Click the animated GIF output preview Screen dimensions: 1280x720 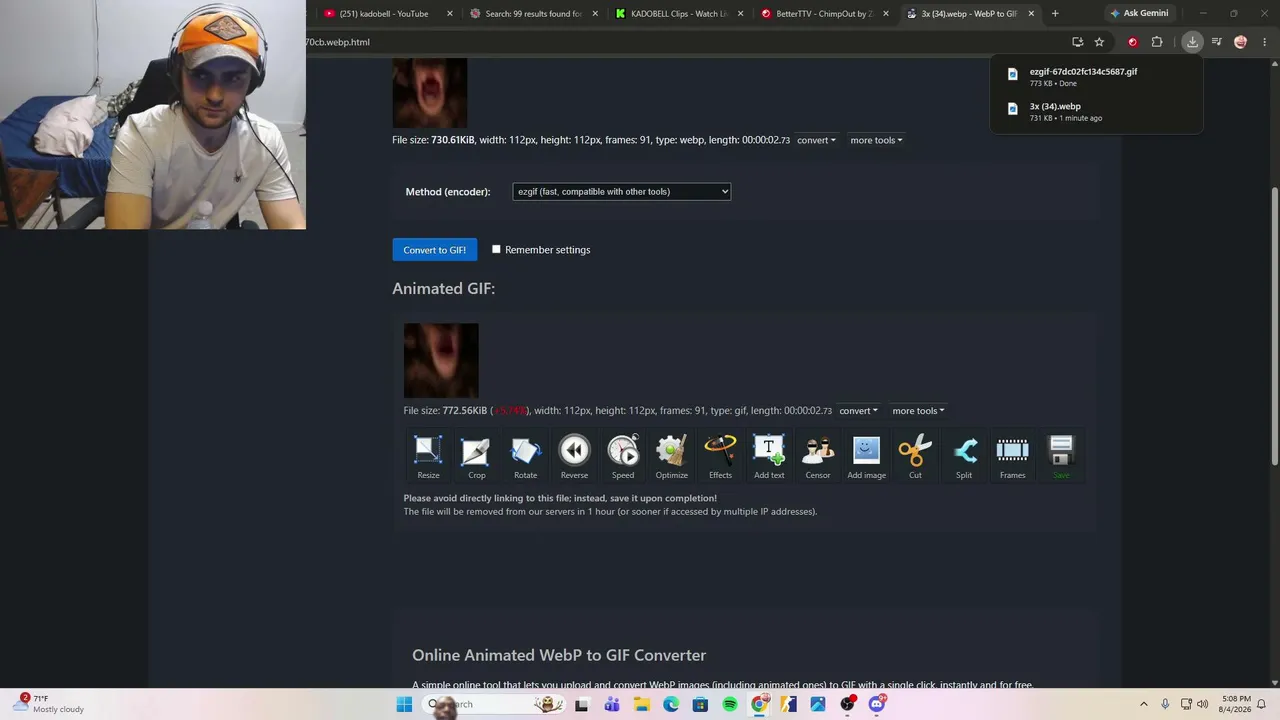click(x=441, y=360)
